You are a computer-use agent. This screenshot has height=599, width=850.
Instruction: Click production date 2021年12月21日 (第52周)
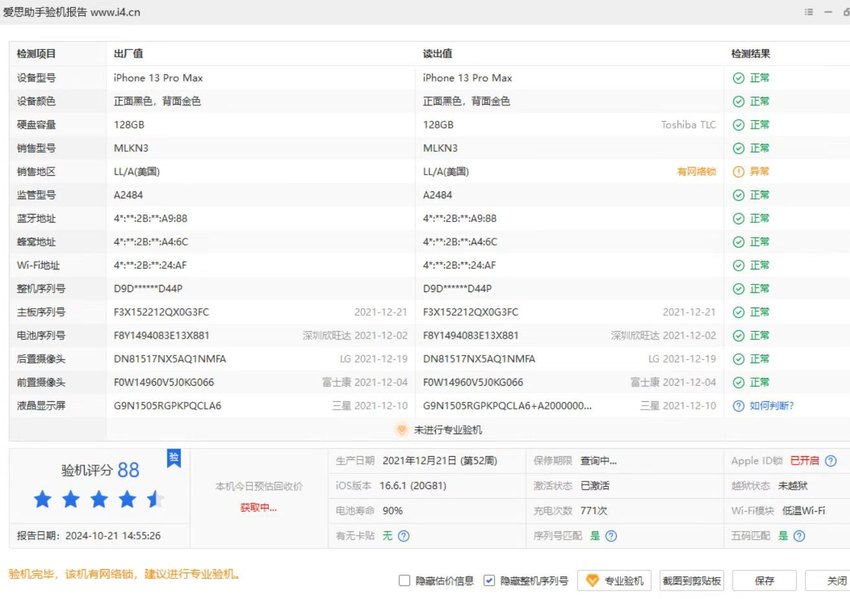pos(440,461)
